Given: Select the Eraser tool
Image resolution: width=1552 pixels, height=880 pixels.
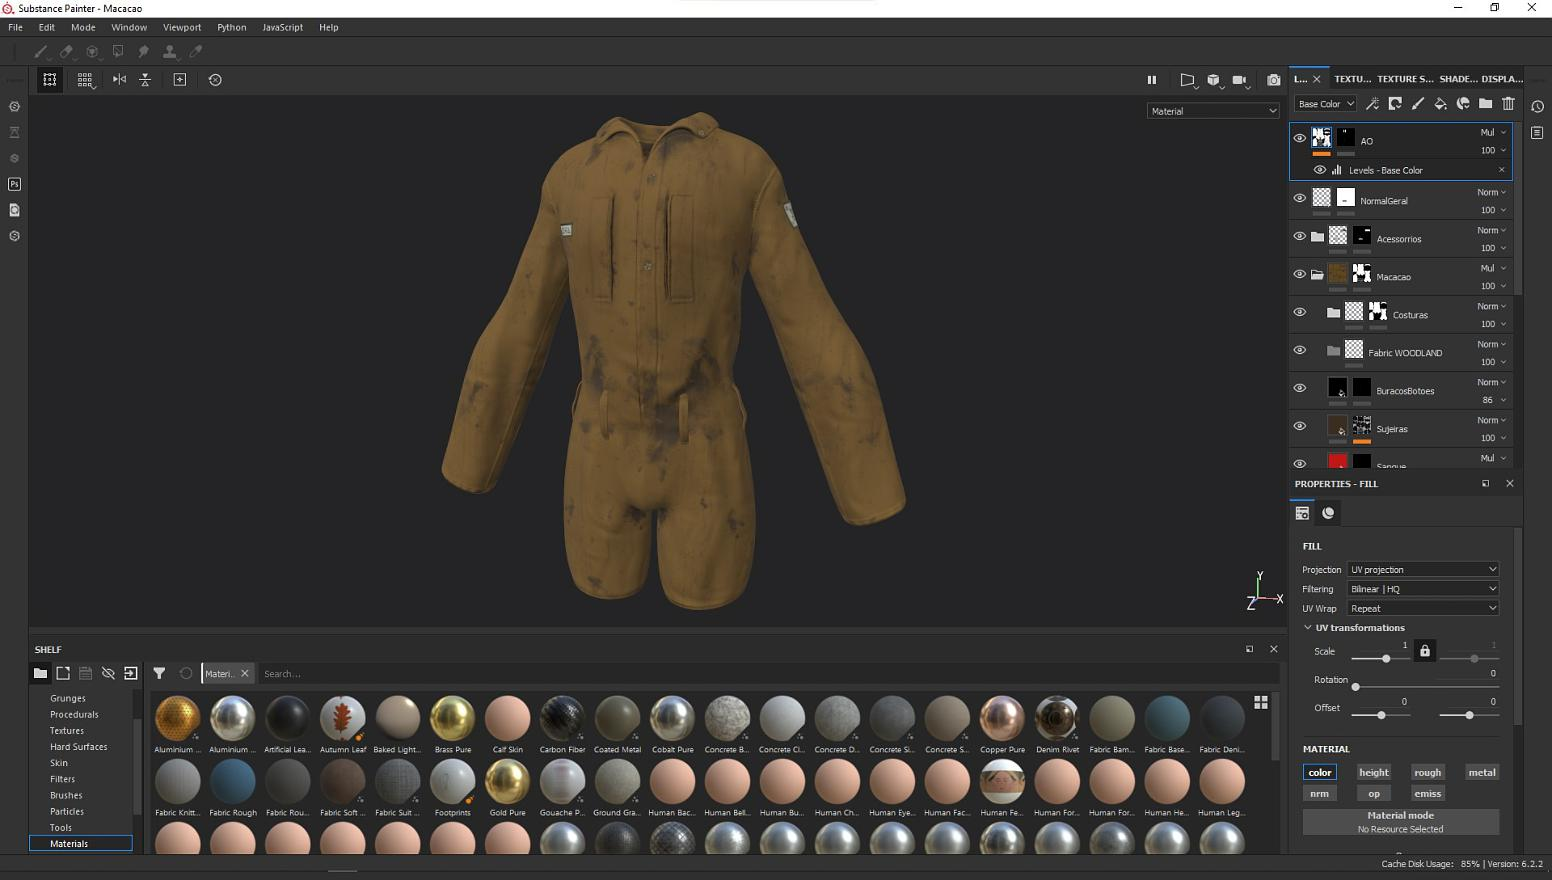Looking at the screenshot, I should click(67, 51).
